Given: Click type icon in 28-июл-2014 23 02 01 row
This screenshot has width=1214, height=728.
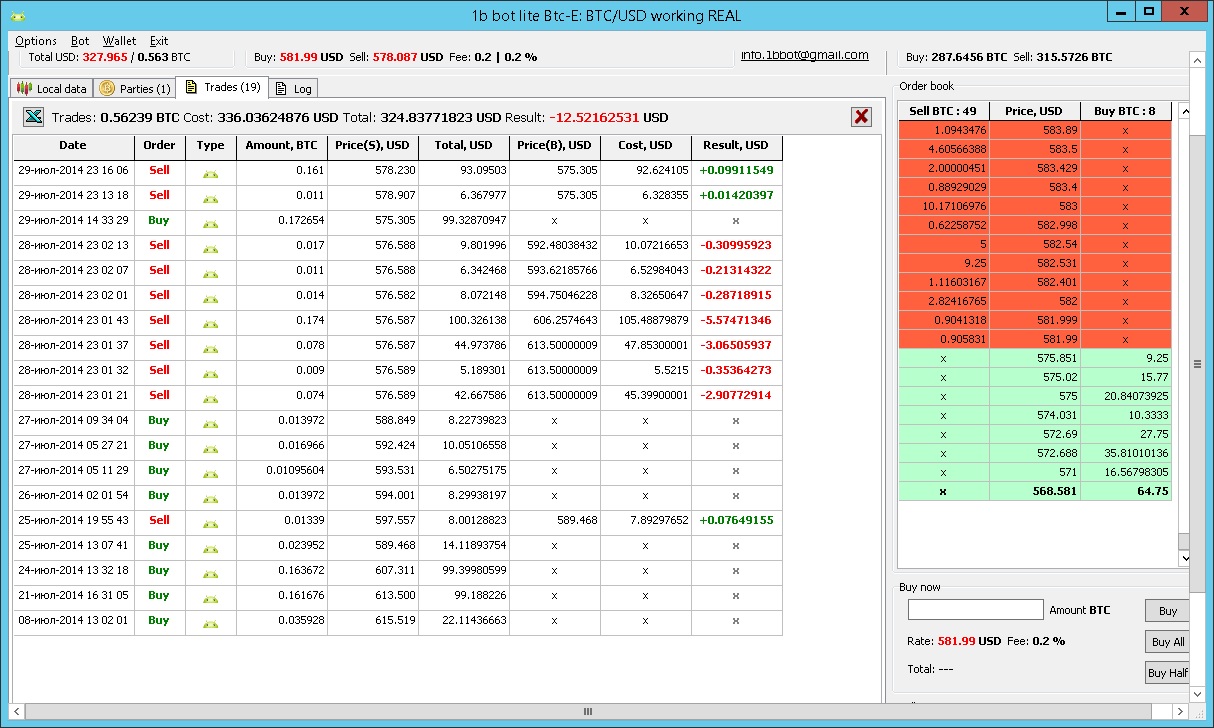Looking at the screenshot, I should click(210, 298).
